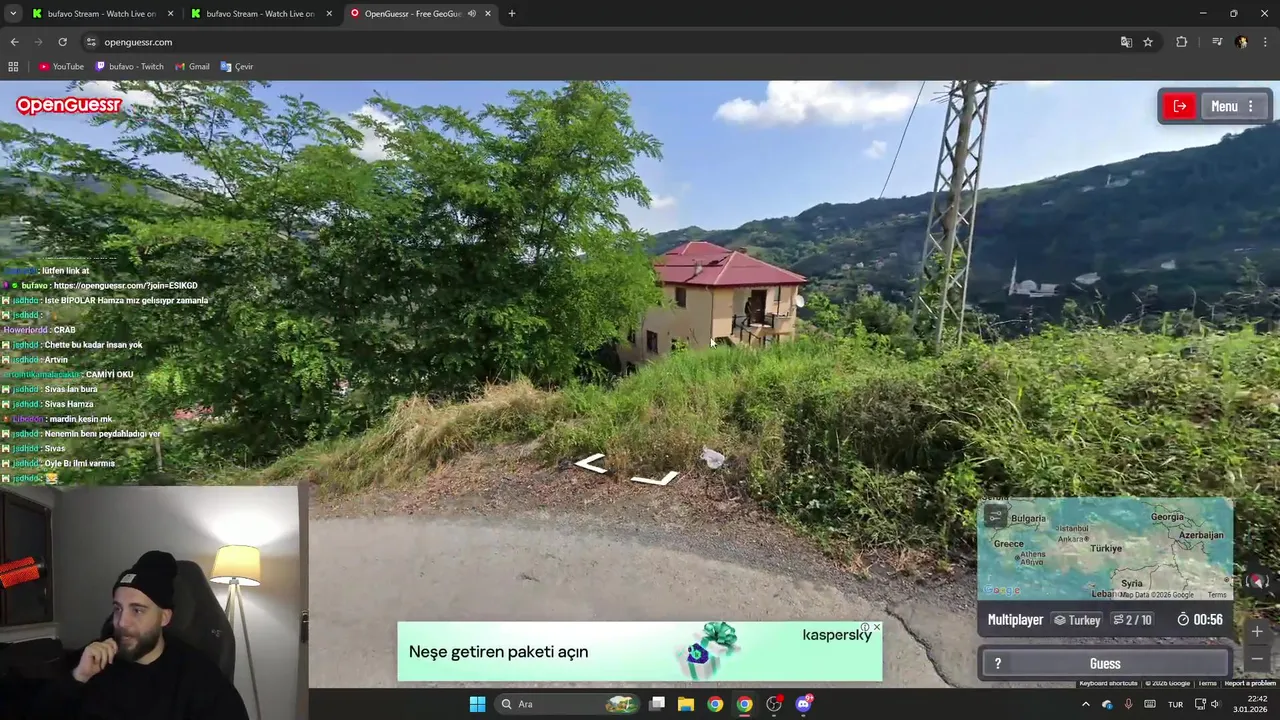Click the guess minimap
The image size is (1280, 720).
(x=1105, y=549)
